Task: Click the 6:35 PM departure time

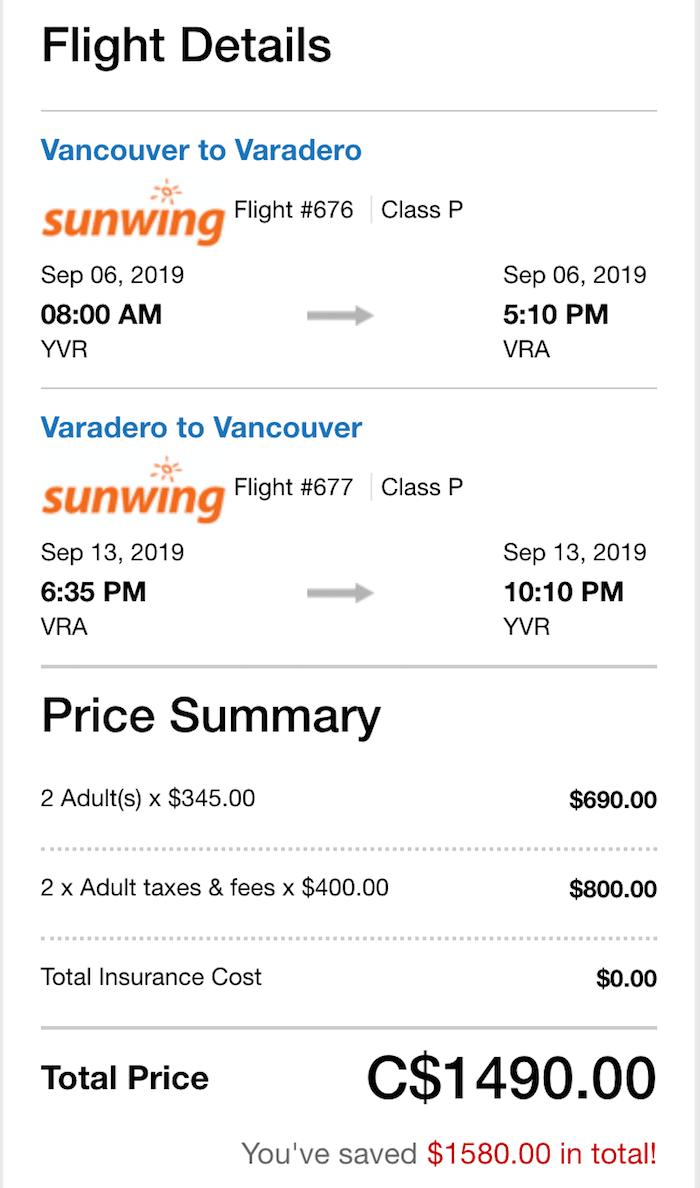Action: (93, 592)
